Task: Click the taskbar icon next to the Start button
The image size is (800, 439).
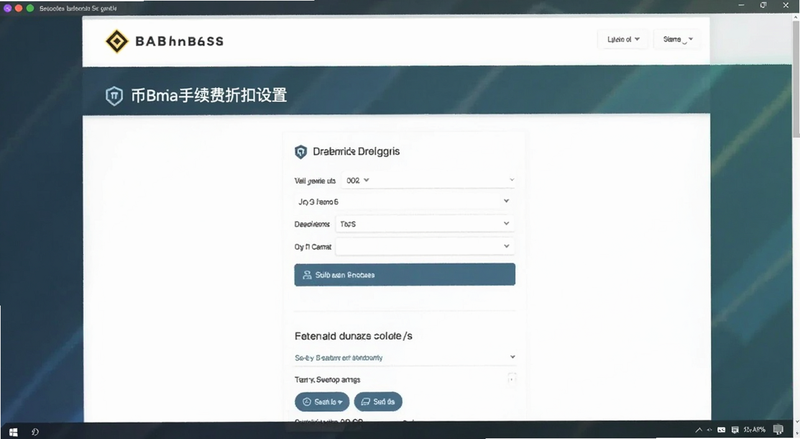Action: [x=35, y=432]
